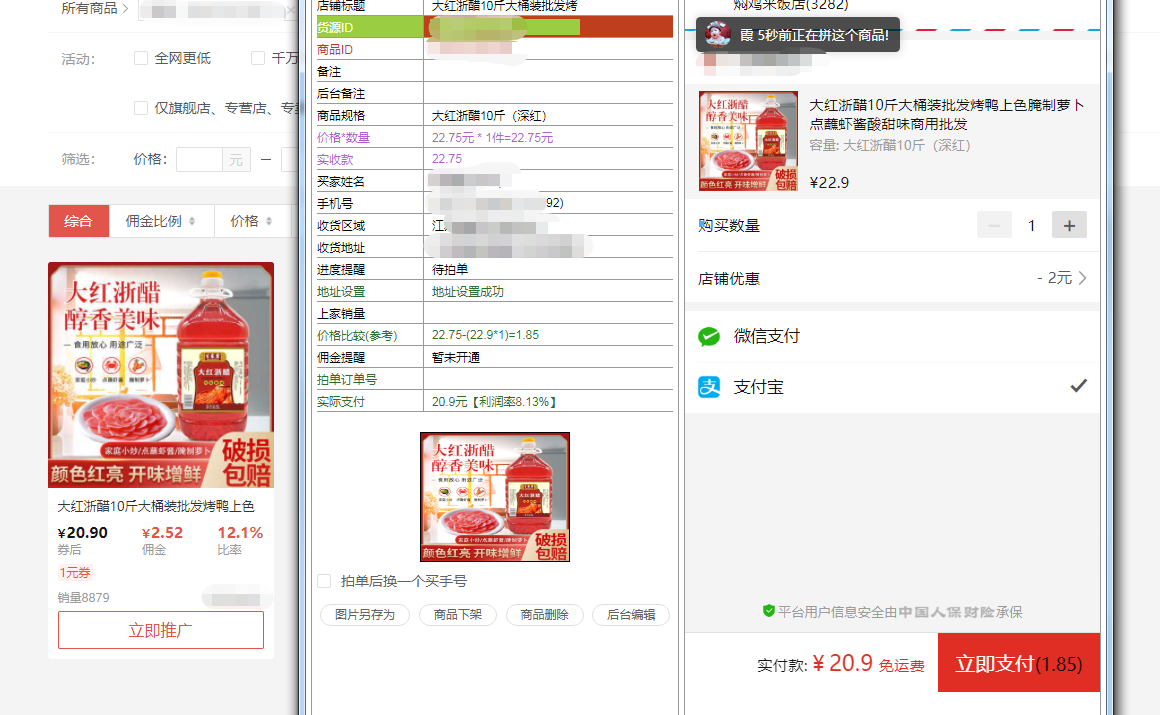Click the product preview image in order panel

click(x=495, y=497)
